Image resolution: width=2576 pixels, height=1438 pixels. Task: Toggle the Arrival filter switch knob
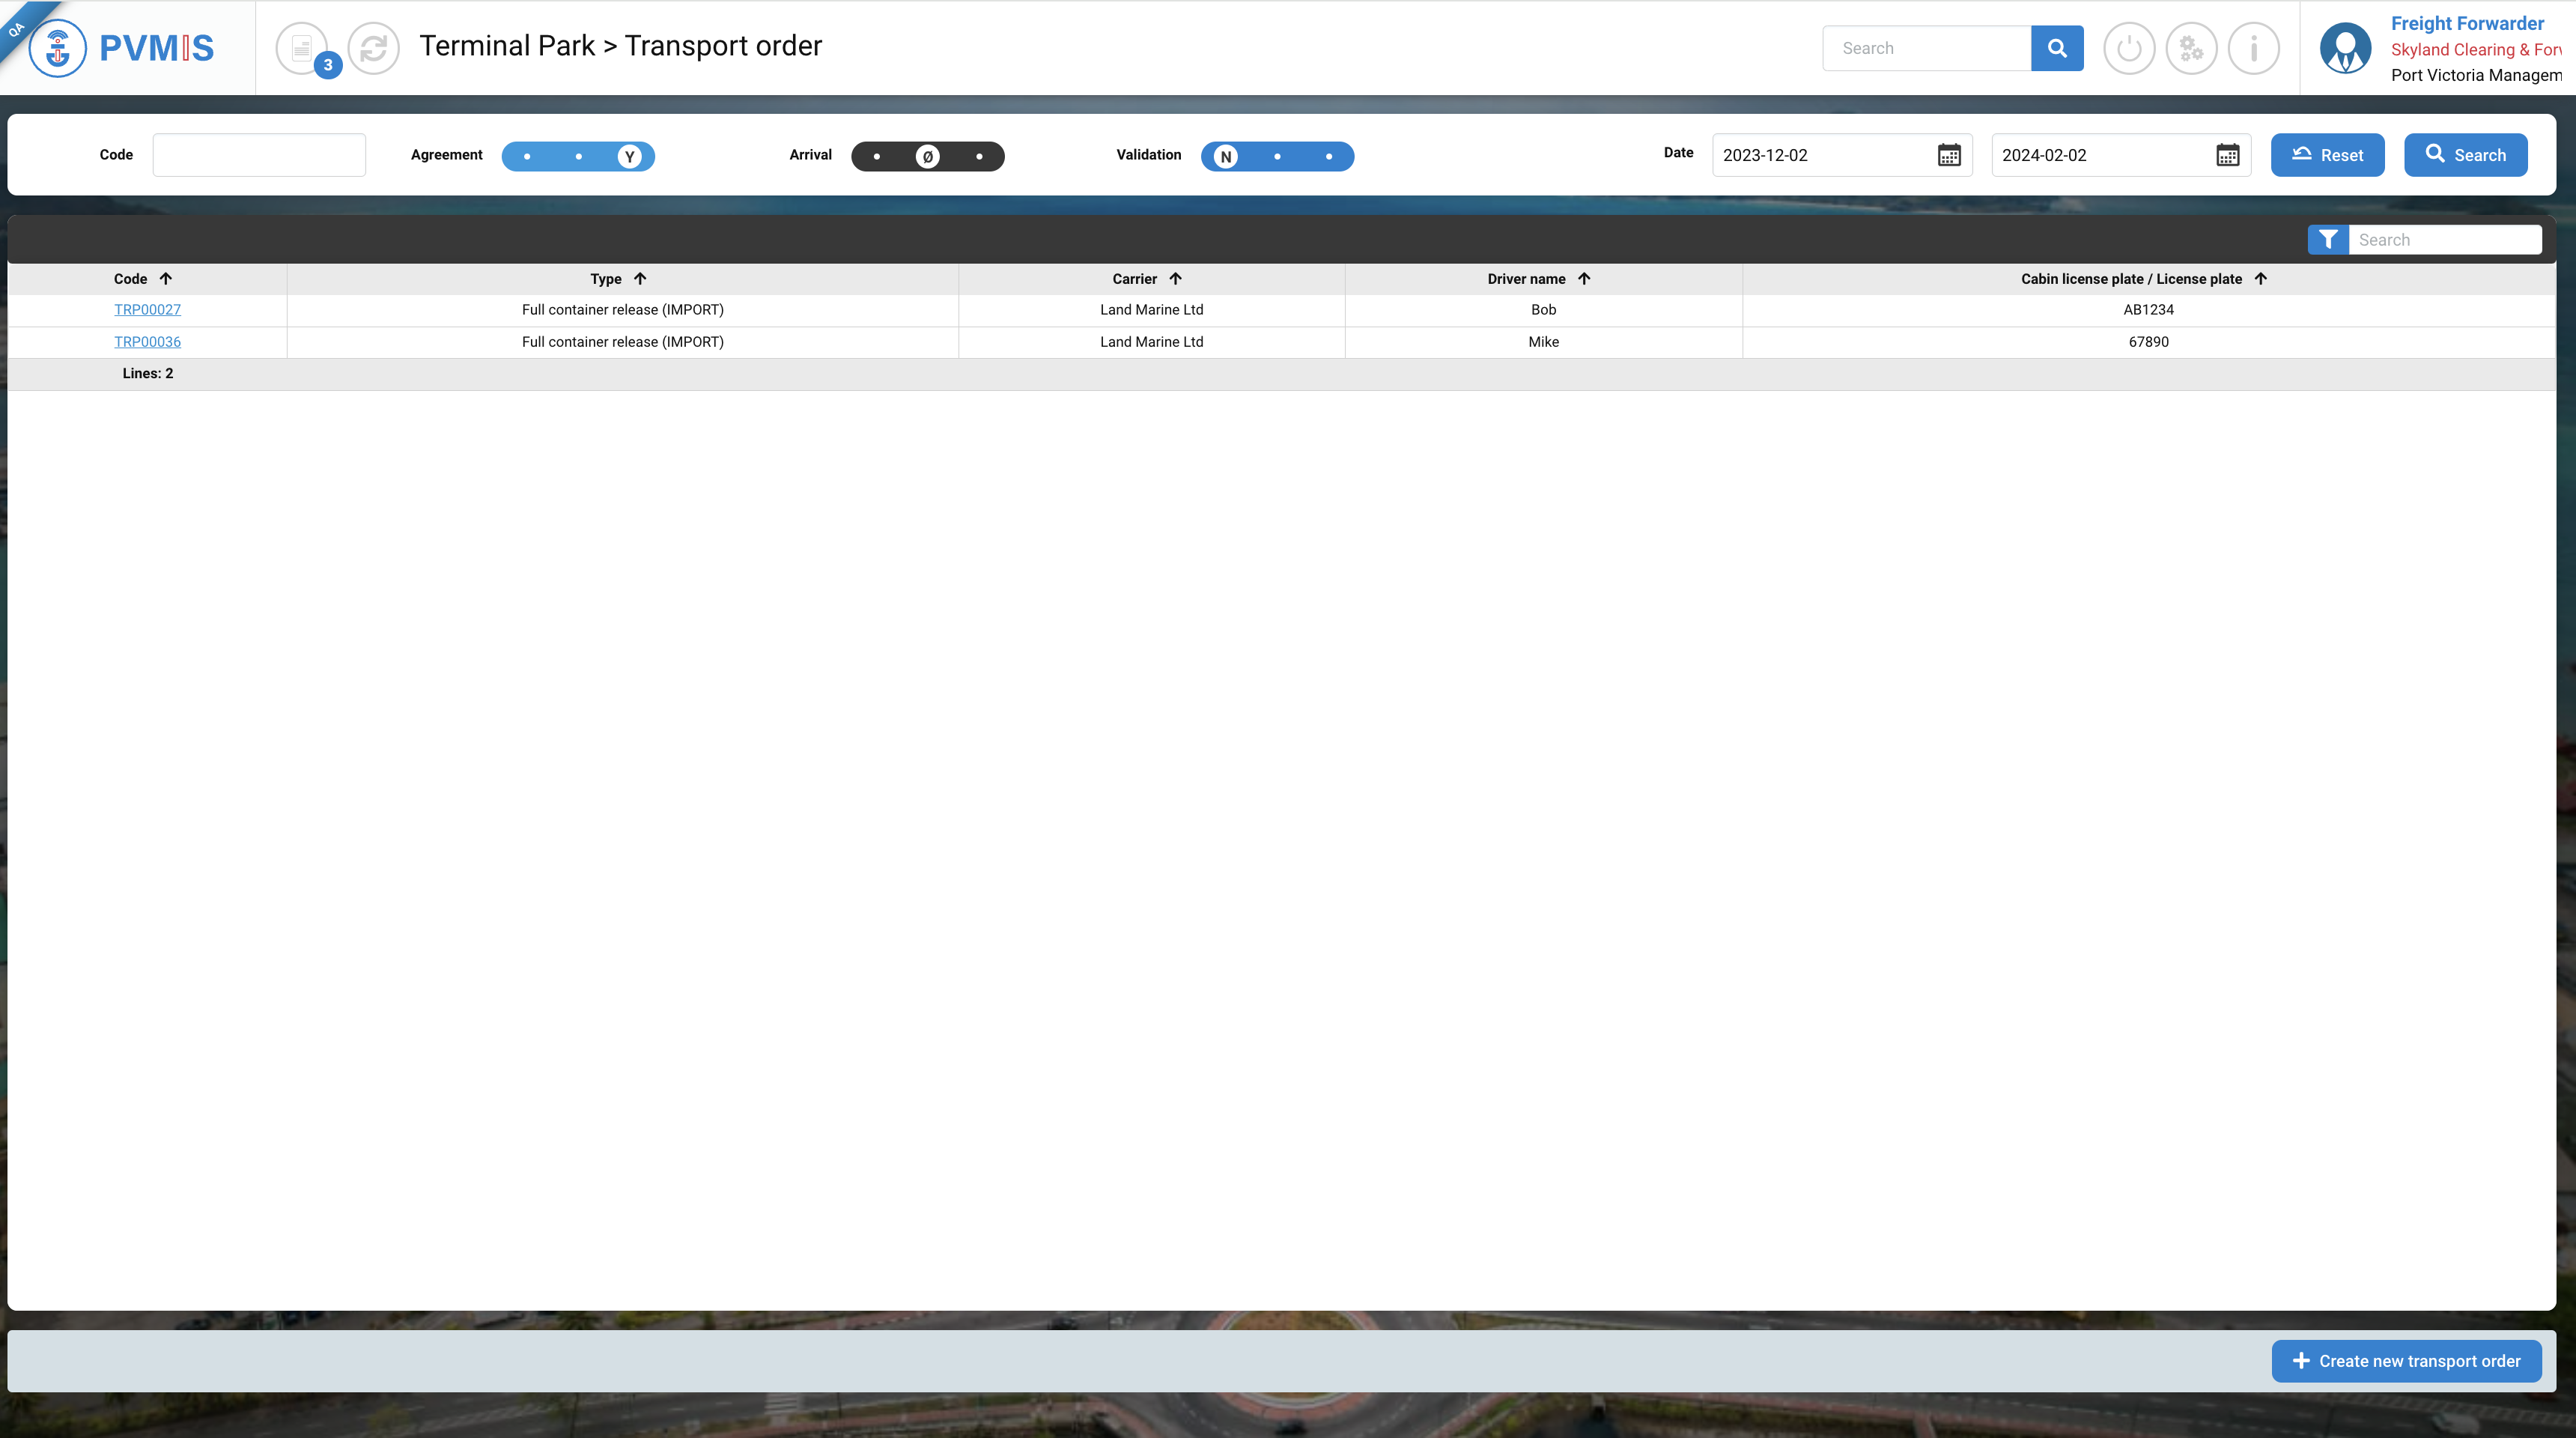927,157
